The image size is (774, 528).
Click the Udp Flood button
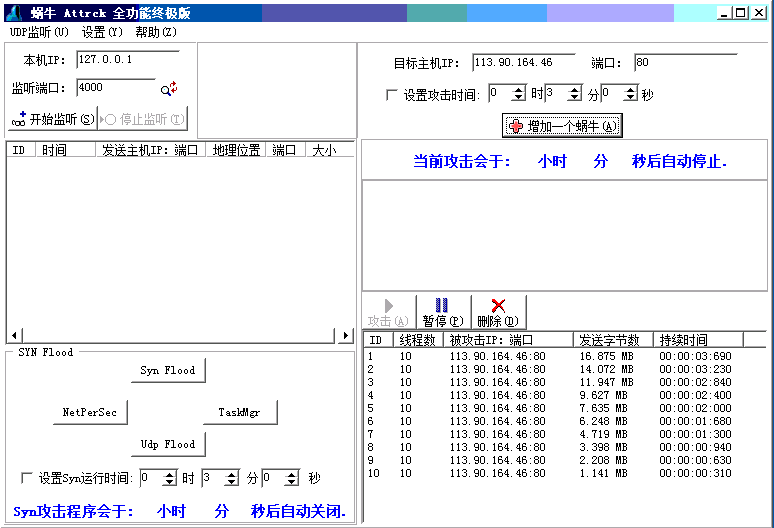[x=168, y=444]
